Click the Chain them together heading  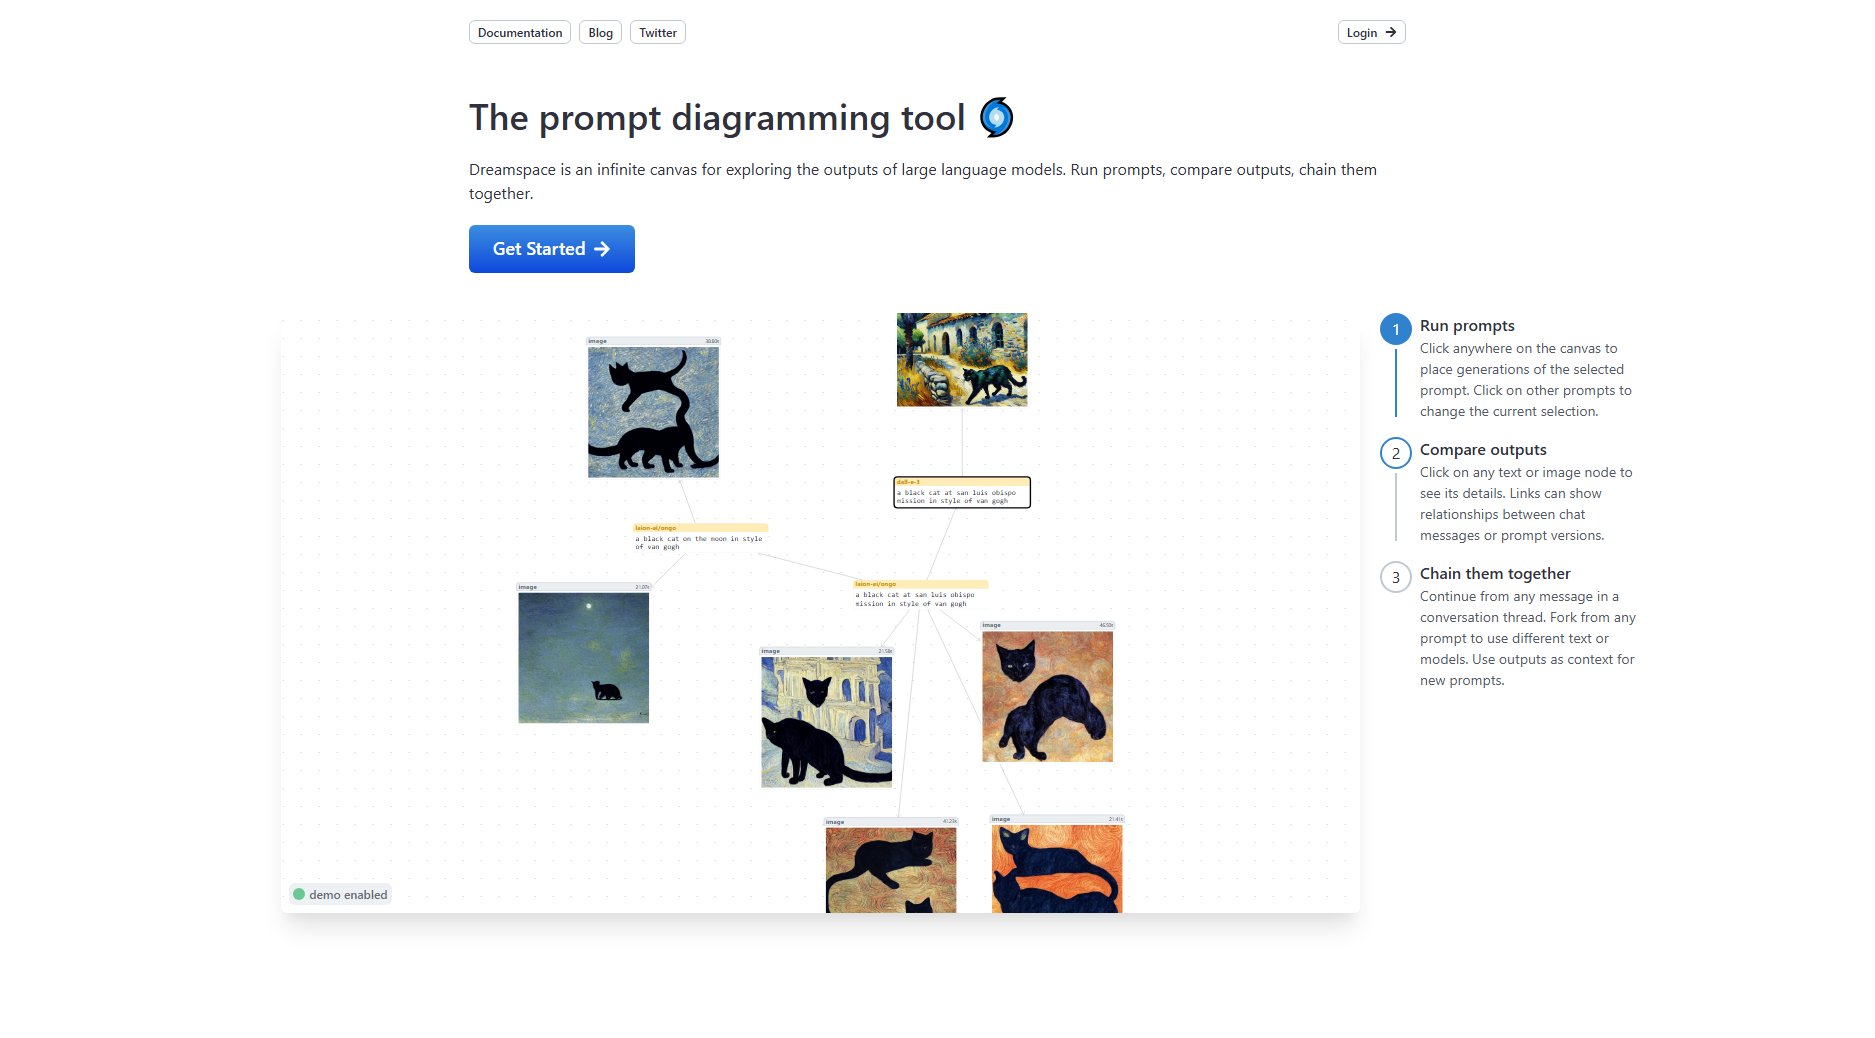pos(1495,573)
